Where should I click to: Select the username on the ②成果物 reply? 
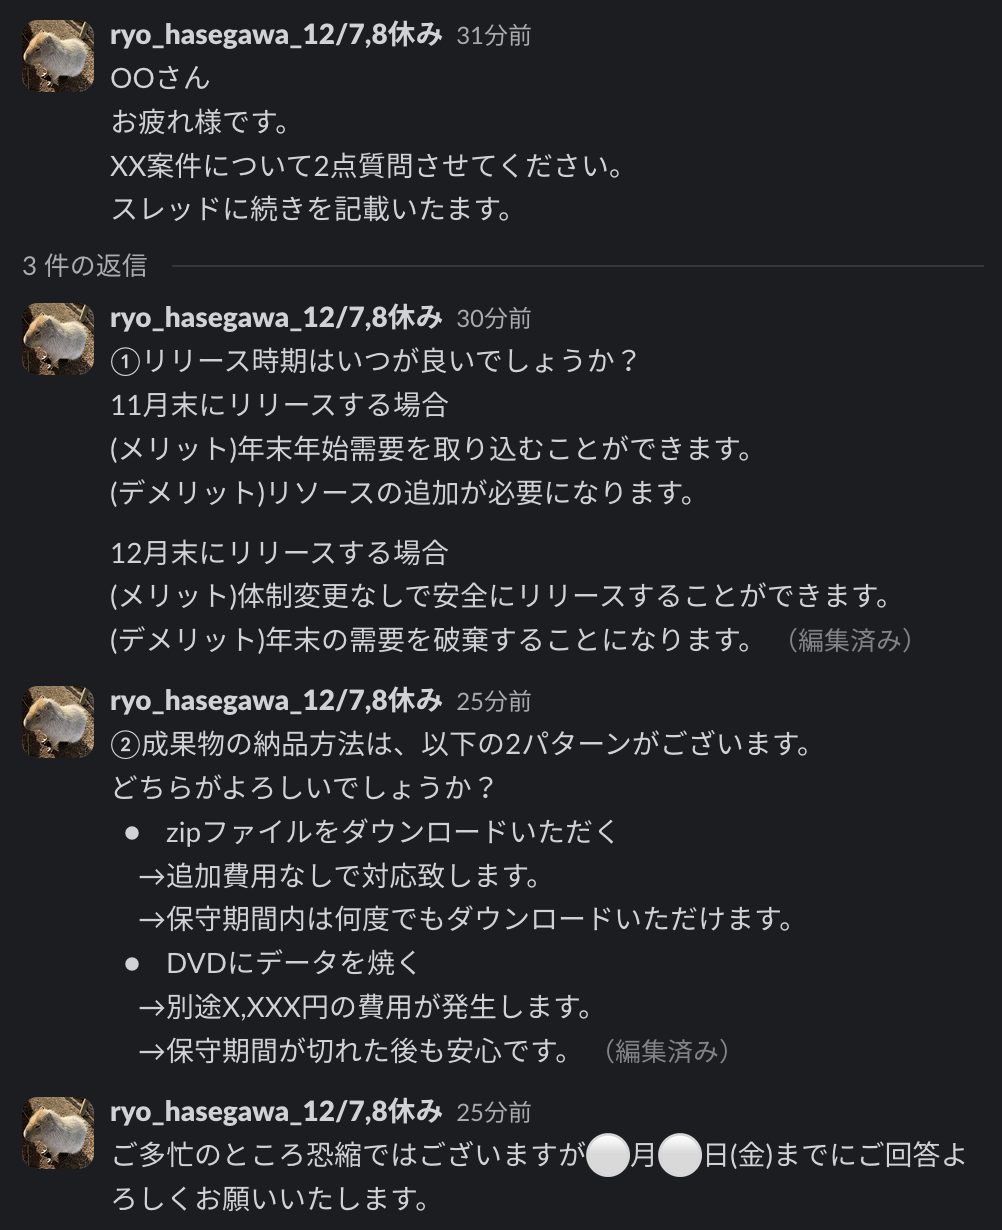coord(275,703)
